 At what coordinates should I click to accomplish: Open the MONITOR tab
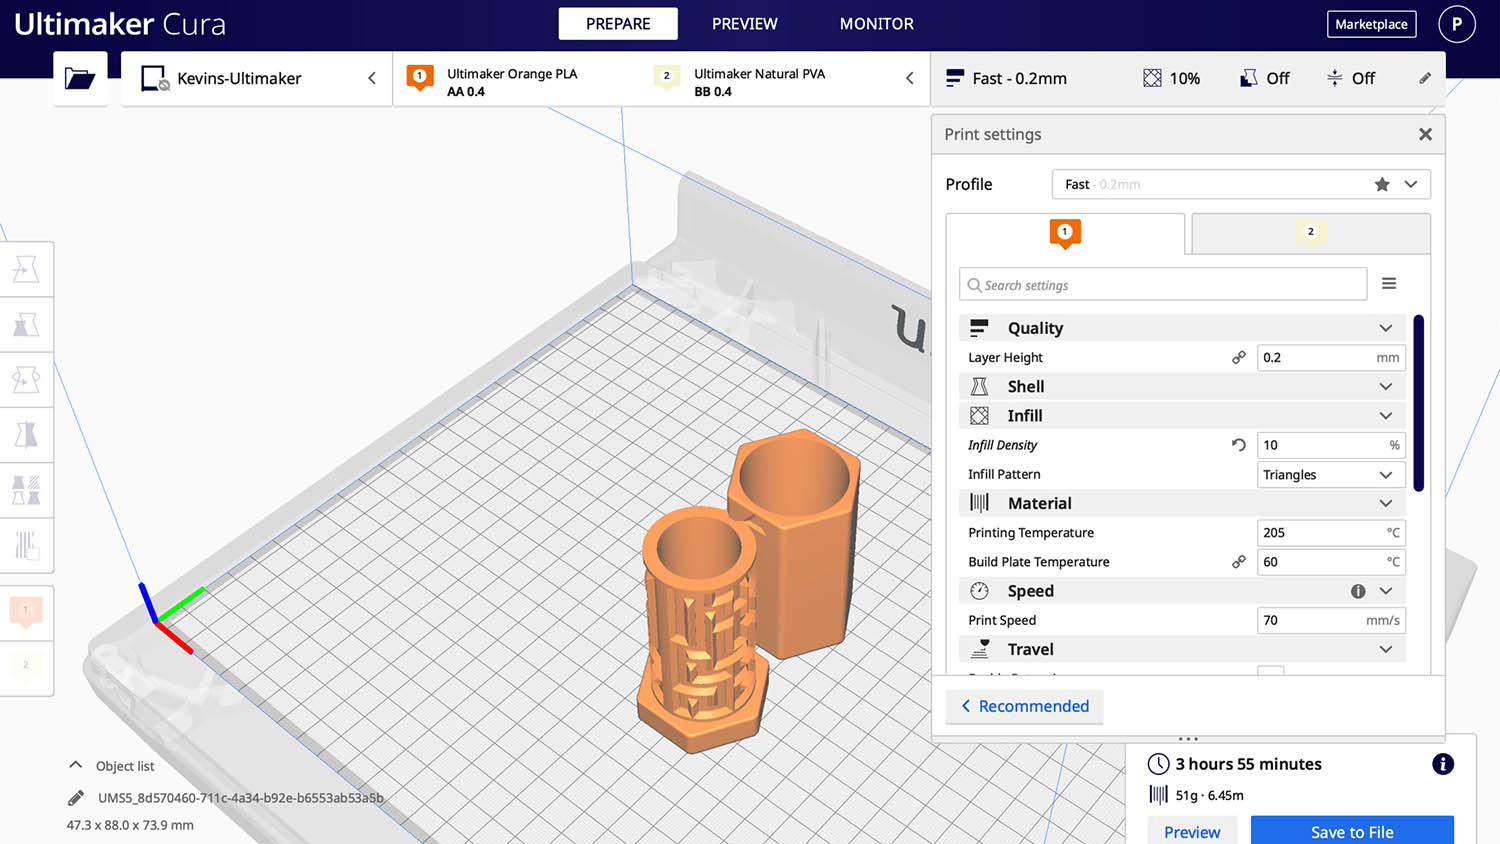tap(876, 23)
